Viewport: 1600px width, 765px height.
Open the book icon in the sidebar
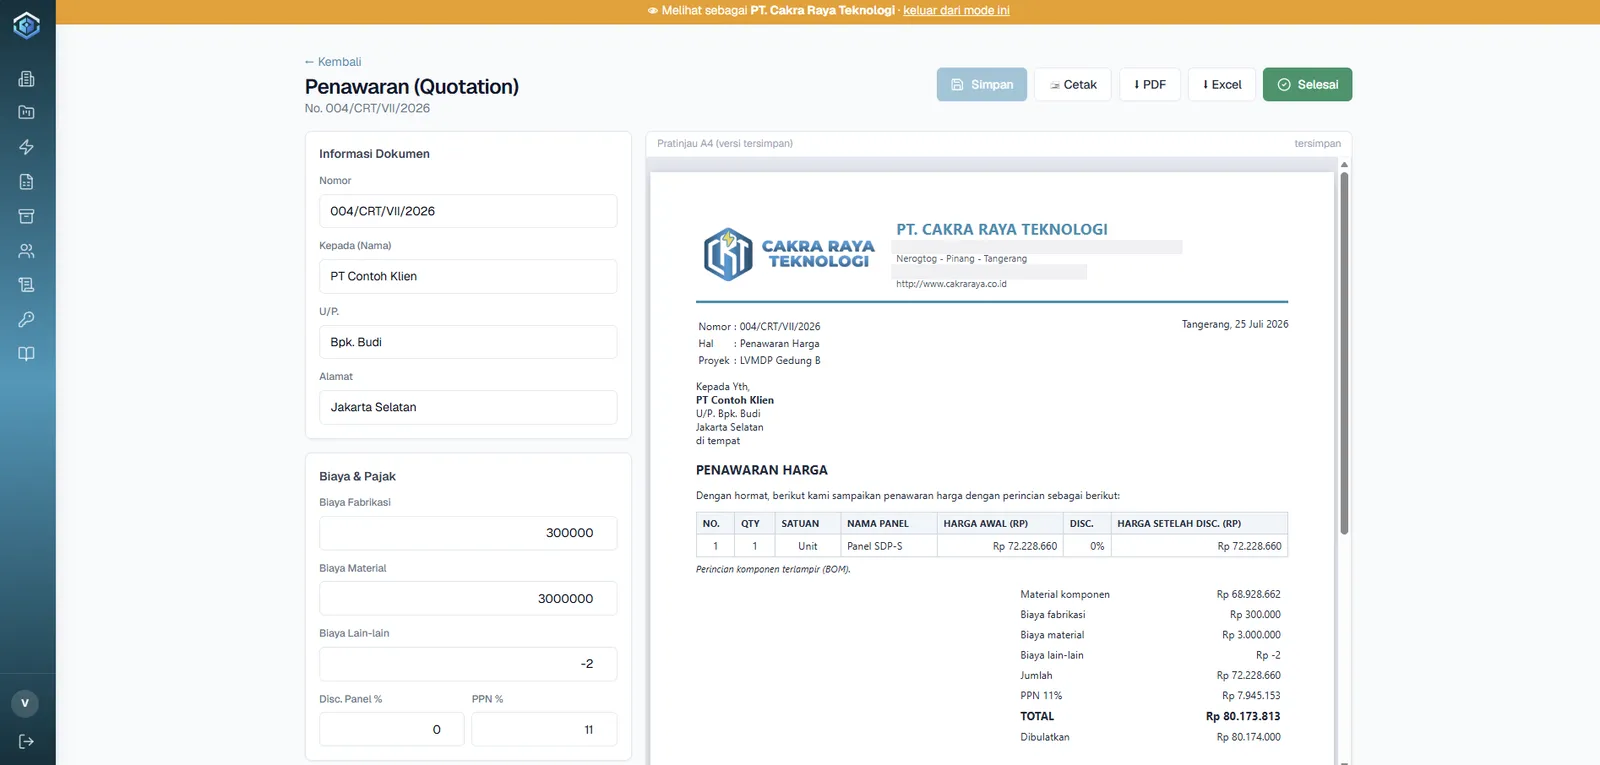pyautogui.click(x=27, y=354)
